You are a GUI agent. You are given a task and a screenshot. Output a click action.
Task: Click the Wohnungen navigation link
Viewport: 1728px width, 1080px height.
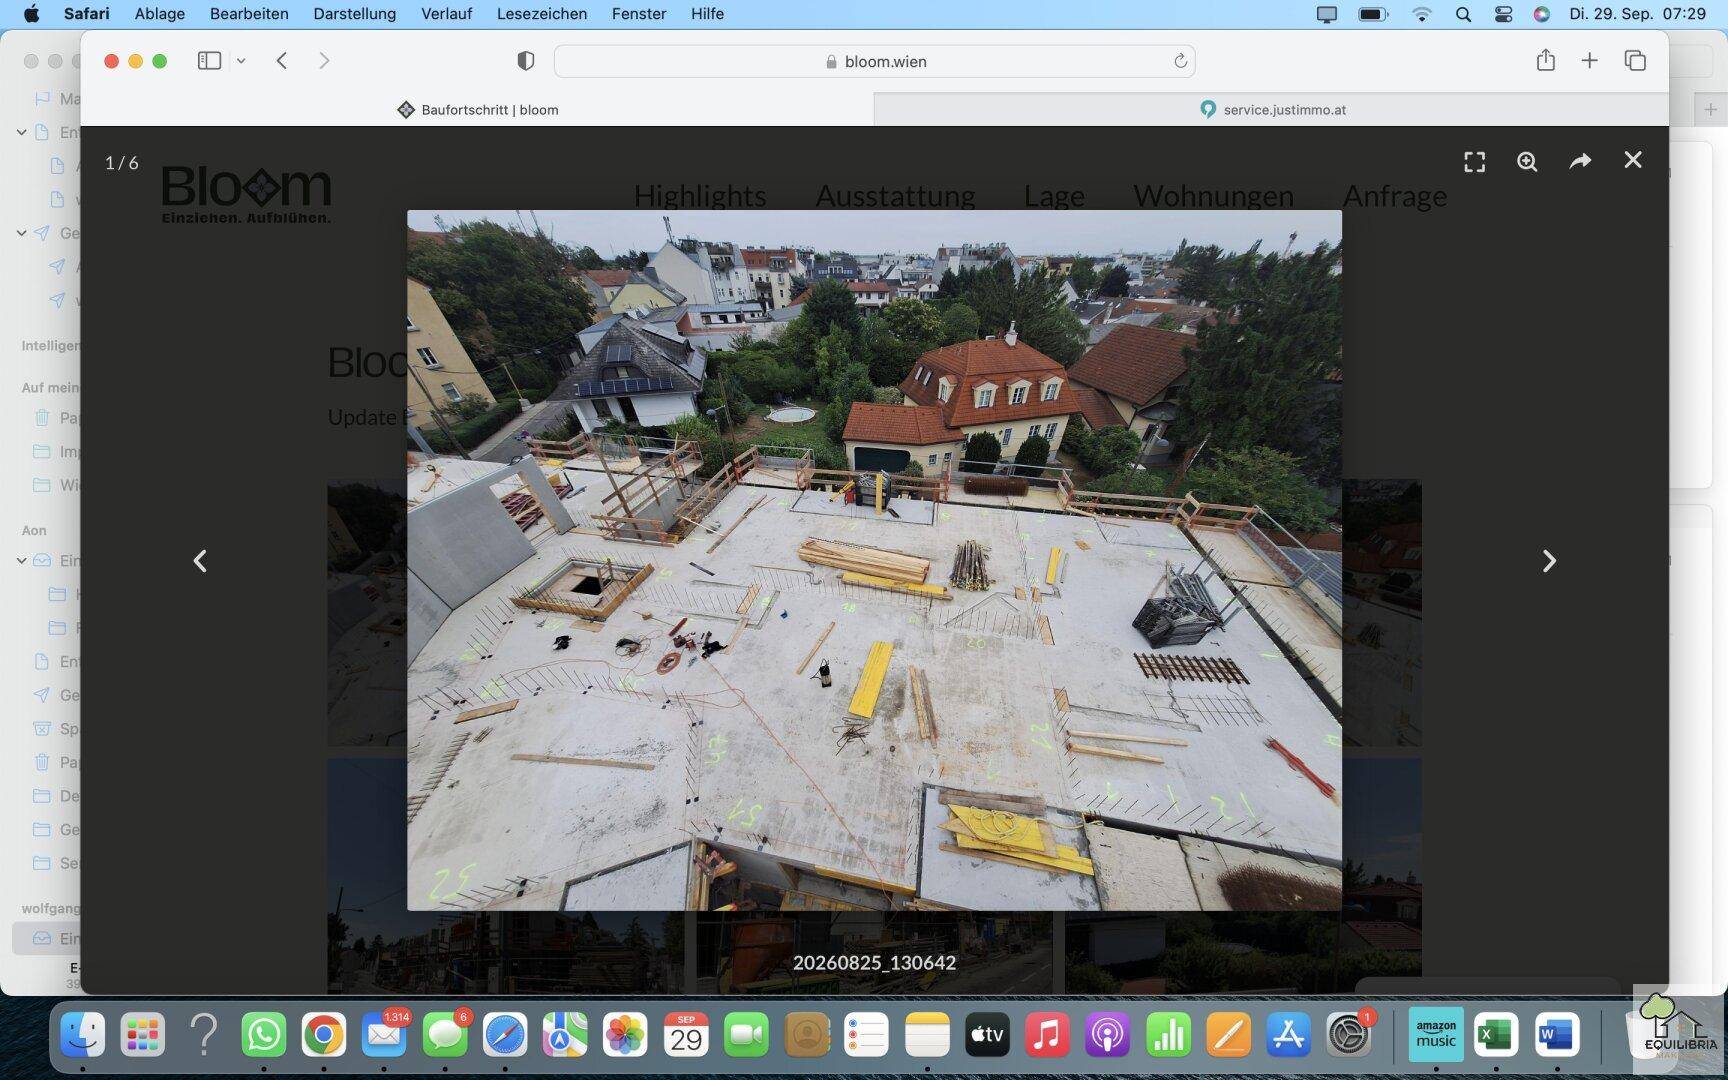[1213, 196]
